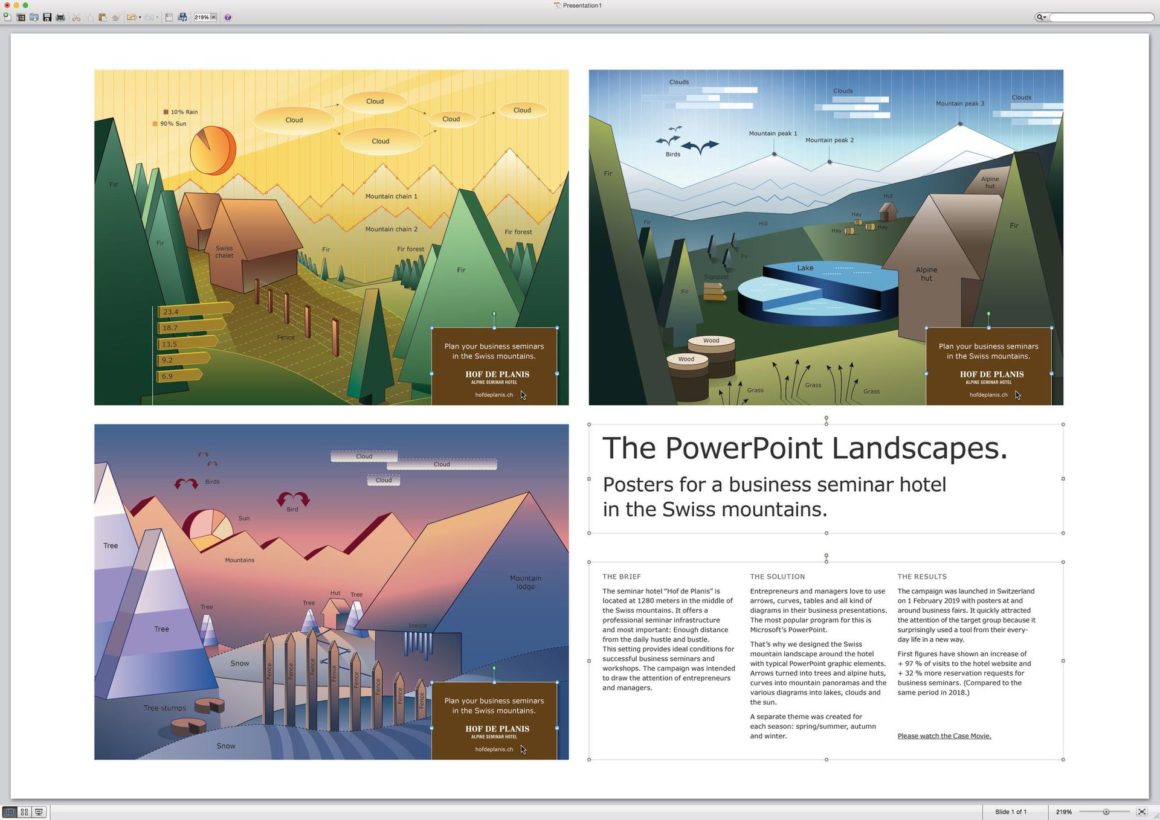Click the 'Mountain lodge' label
Viewport: 1160px width, 820px height.
pyautogui.click(x=525, y=582)
